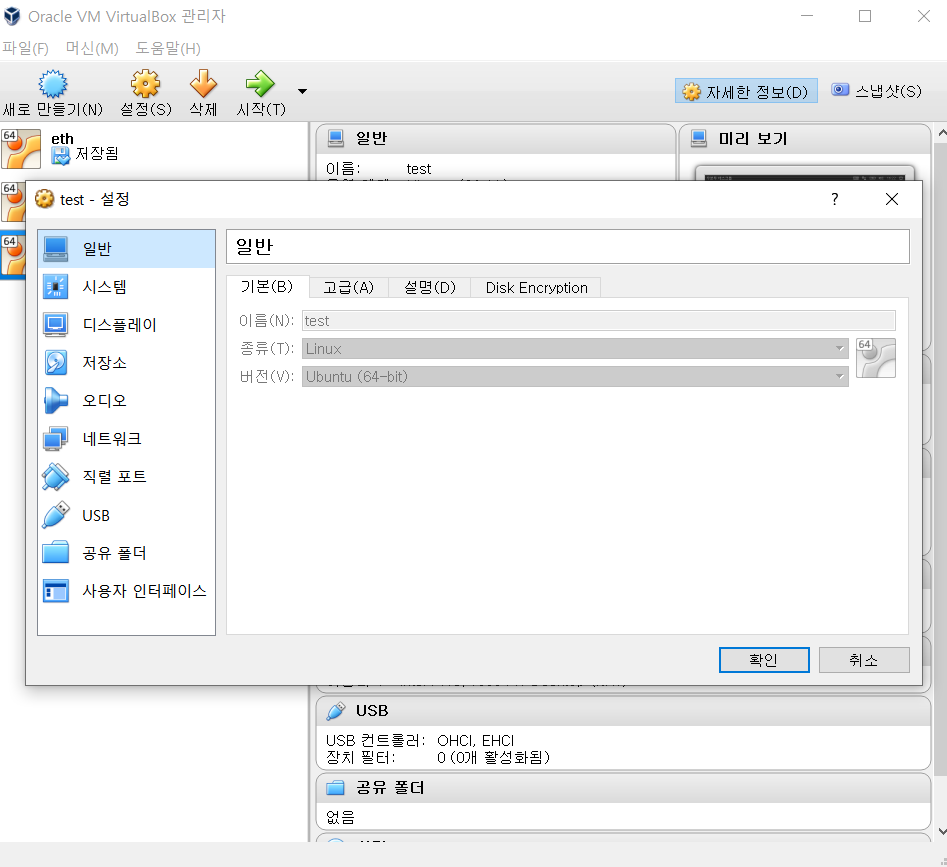Click Shared Folders (공유 폴더) section header icon
The width and height of the screenshot is (947, 867).
335,787
